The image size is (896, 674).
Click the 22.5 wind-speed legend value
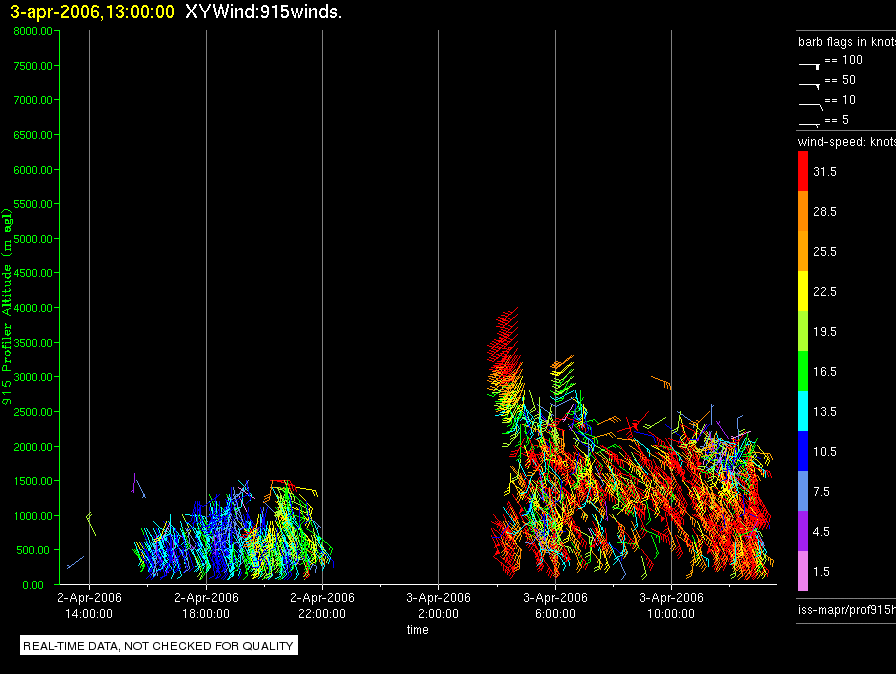(x=825, y=291)
